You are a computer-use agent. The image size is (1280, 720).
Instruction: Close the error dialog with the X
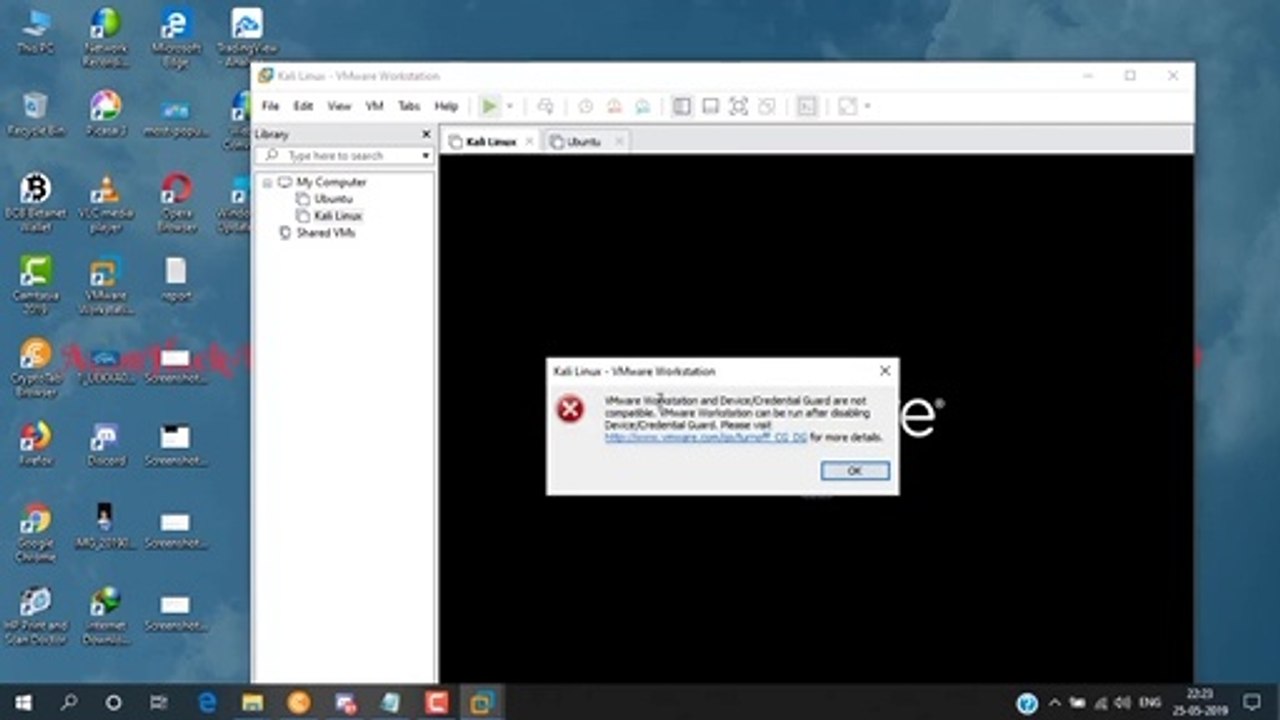click(x=884, y=371)
